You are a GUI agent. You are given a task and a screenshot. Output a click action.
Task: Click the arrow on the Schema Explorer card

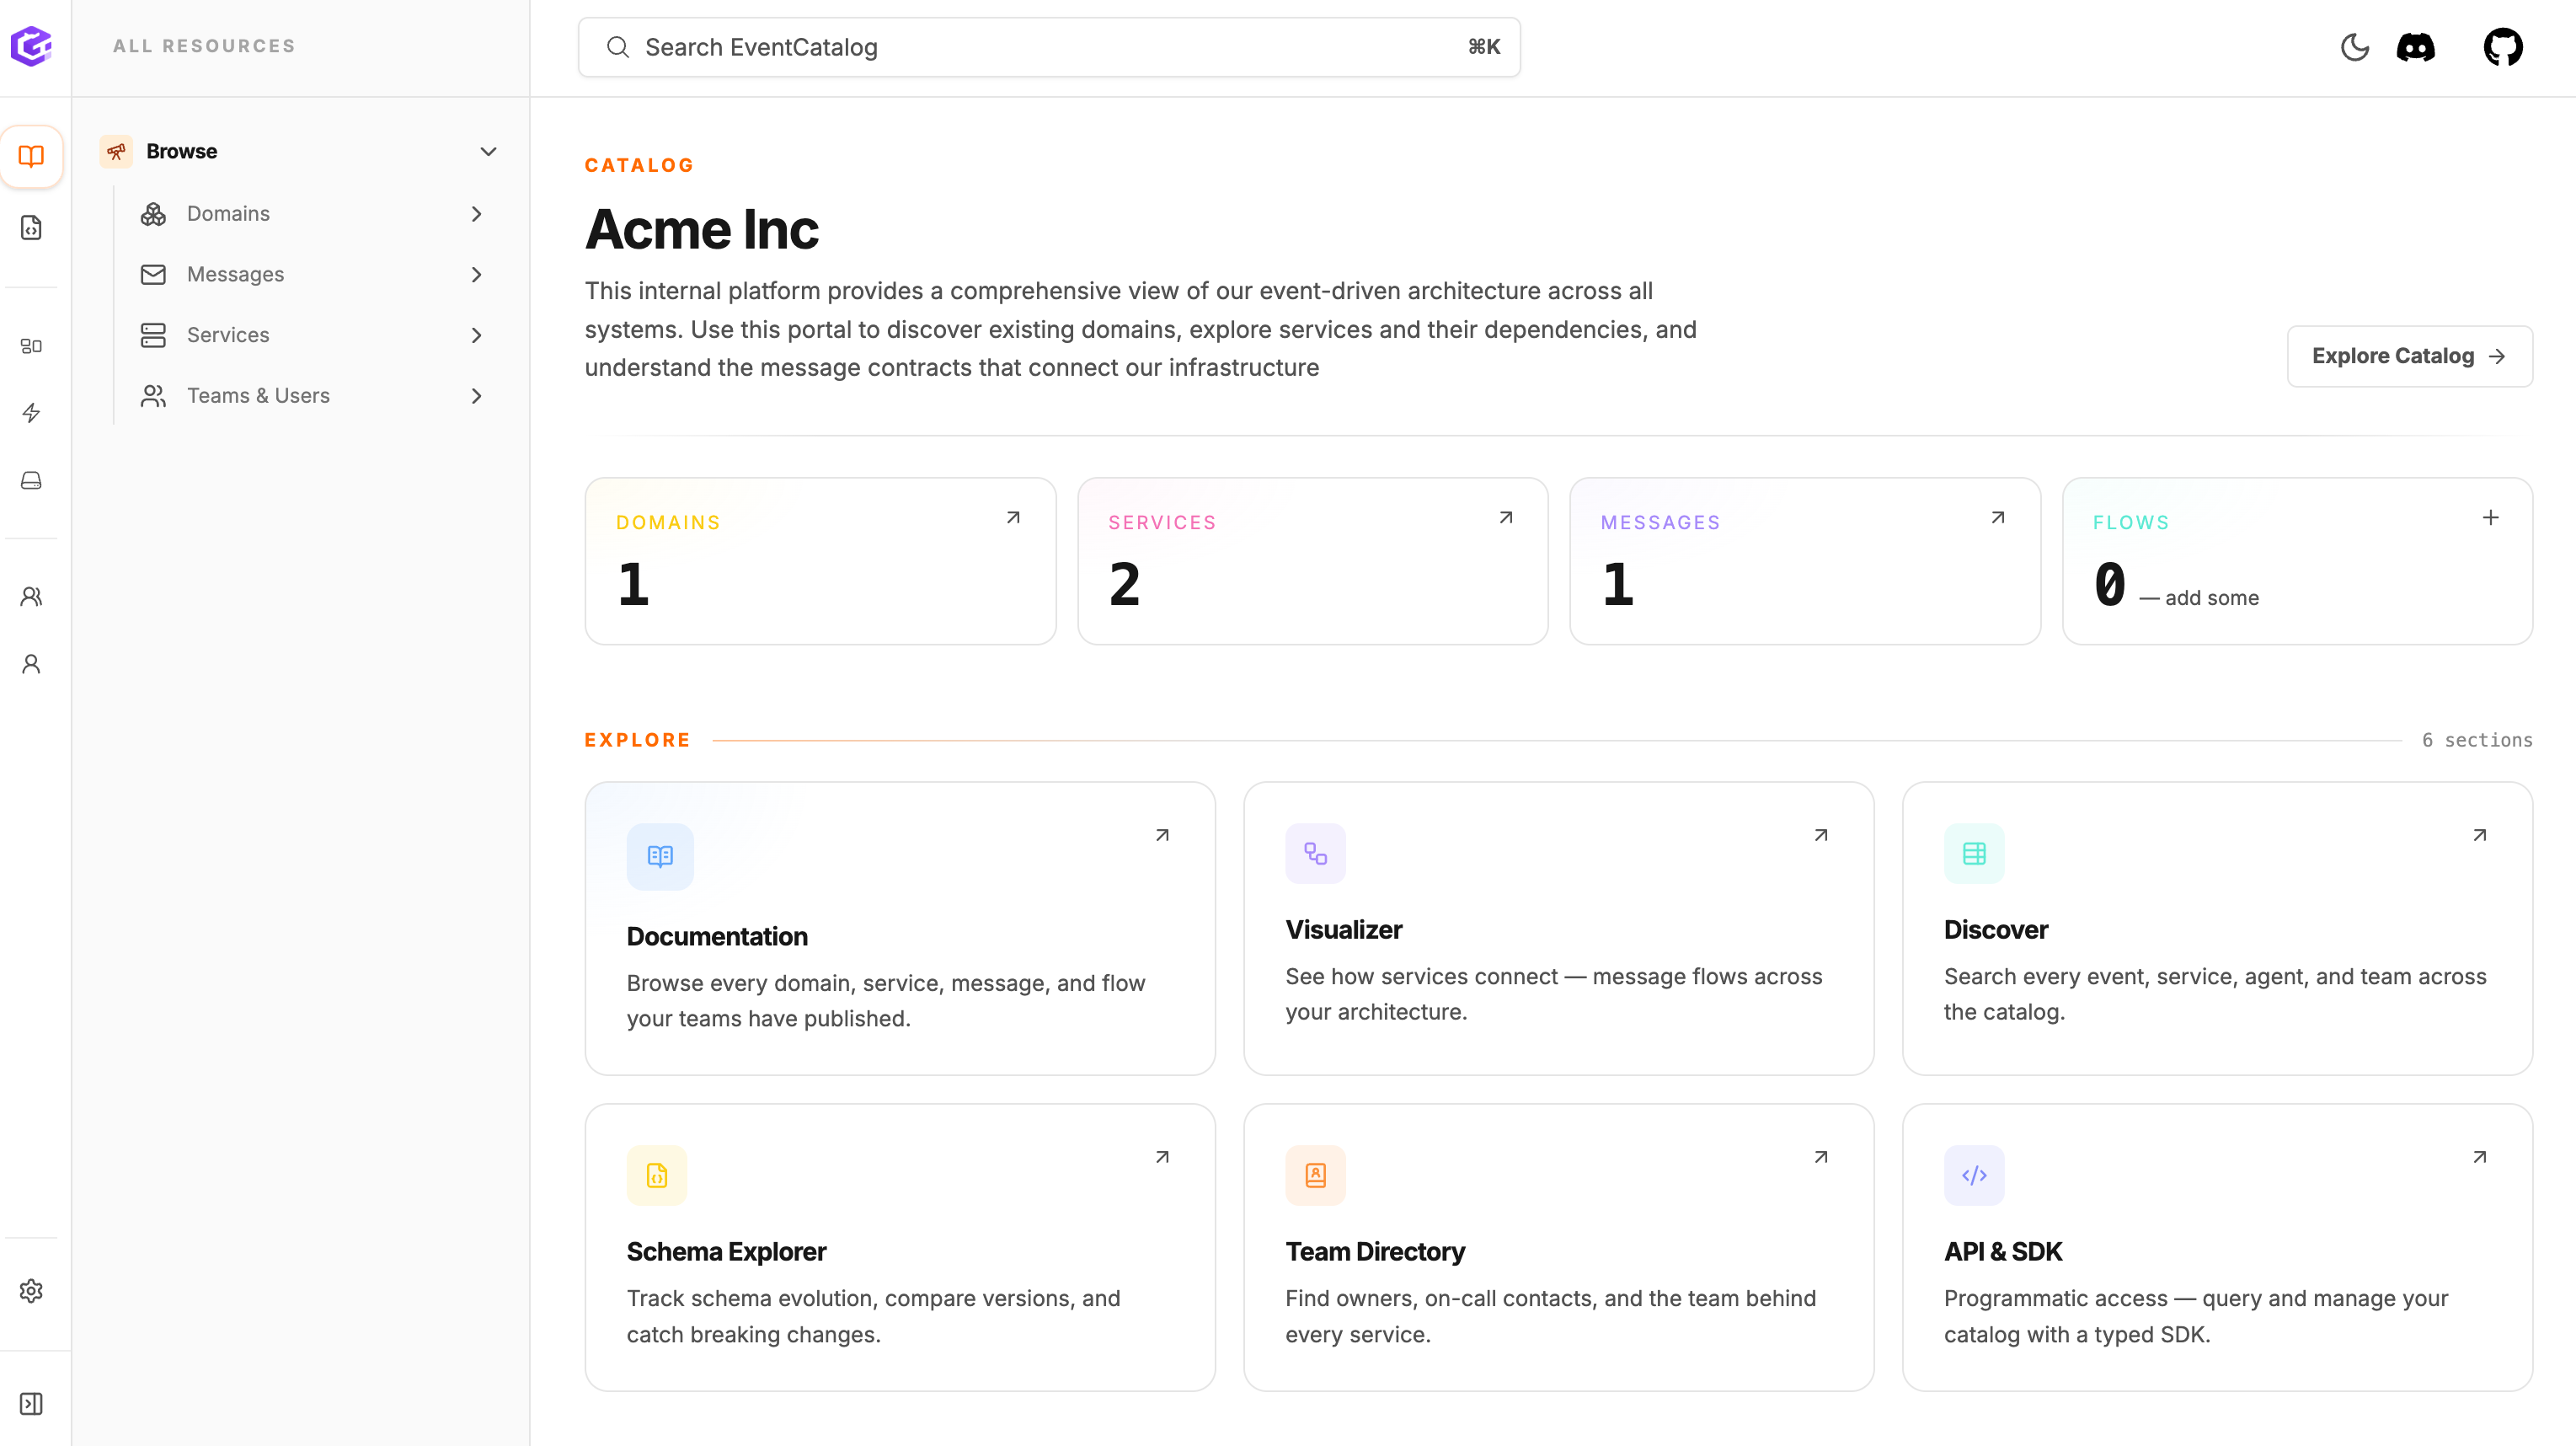(x=1162, y=1157)
